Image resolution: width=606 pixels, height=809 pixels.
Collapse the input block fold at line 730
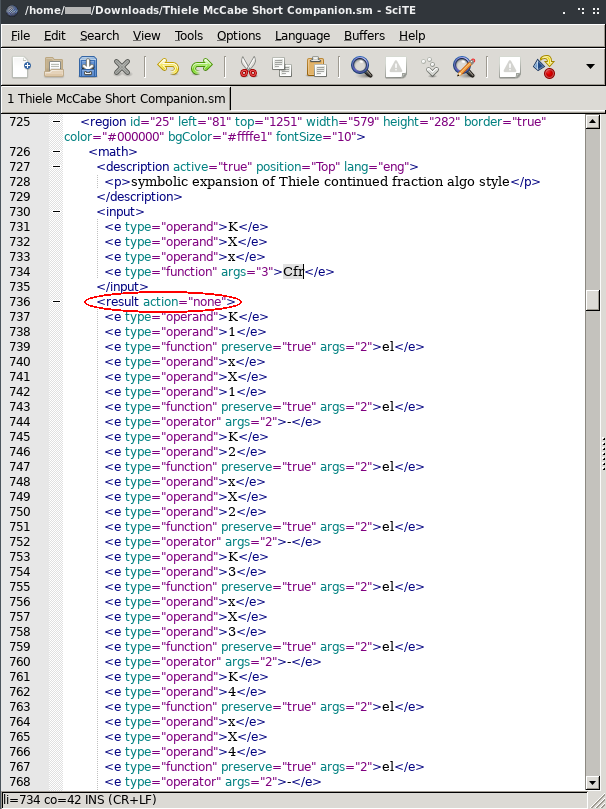pos(56,212)
